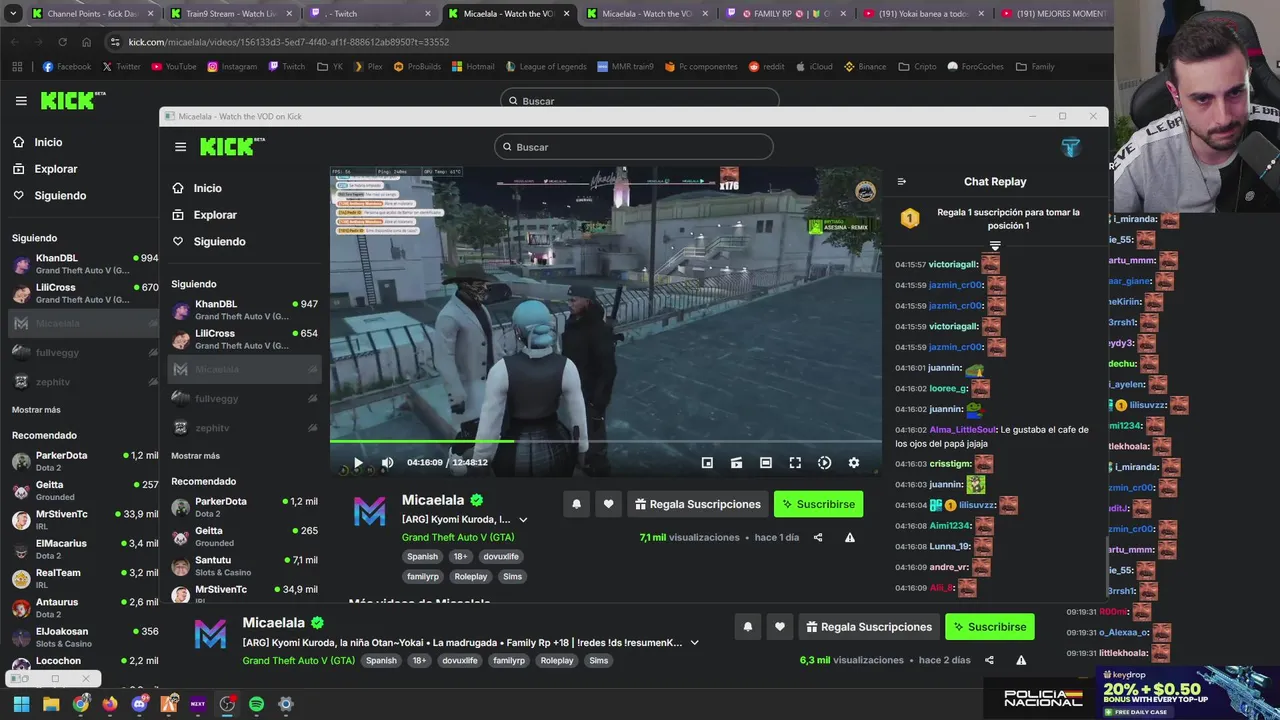This screenshot has height=720, width=1280.
Task: Select the Spanish tag in front window
Action: [x=422, y=556]
